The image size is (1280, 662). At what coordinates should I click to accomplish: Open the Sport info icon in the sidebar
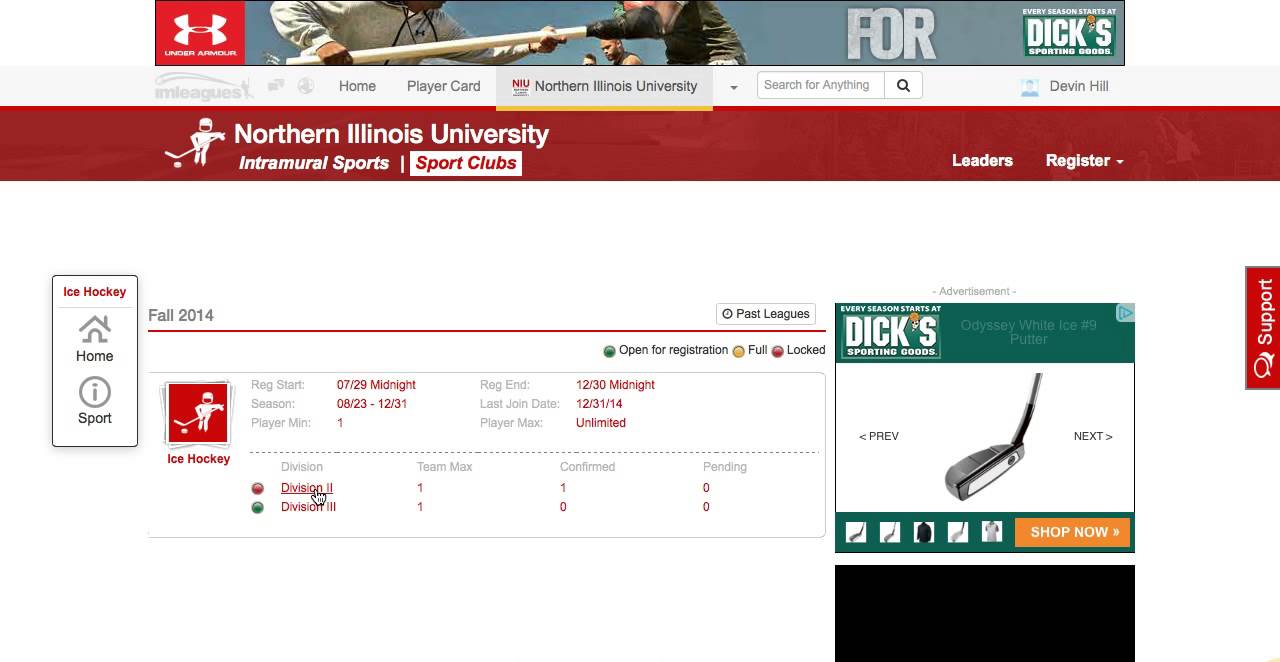pos(95,392)
